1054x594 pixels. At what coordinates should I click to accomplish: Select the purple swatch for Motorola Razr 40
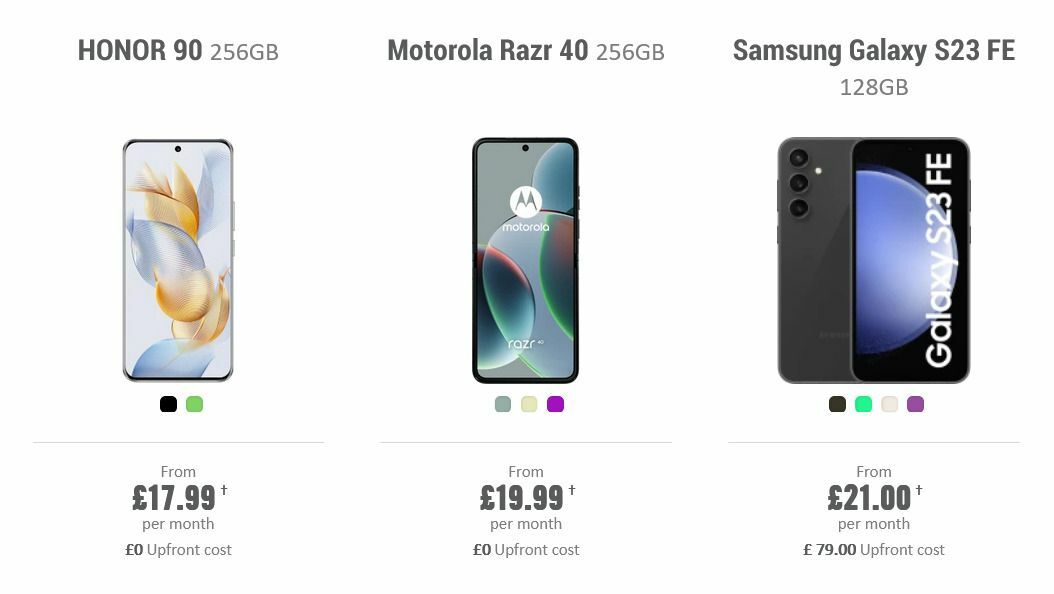[x=556, y=404]
